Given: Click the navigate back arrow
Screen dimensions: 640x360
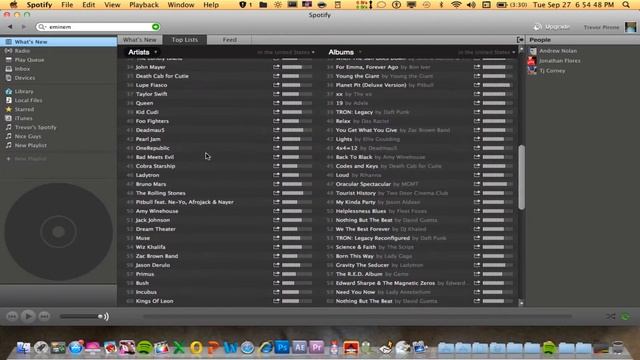Looking at the screenshot, I should pos(10,27).
